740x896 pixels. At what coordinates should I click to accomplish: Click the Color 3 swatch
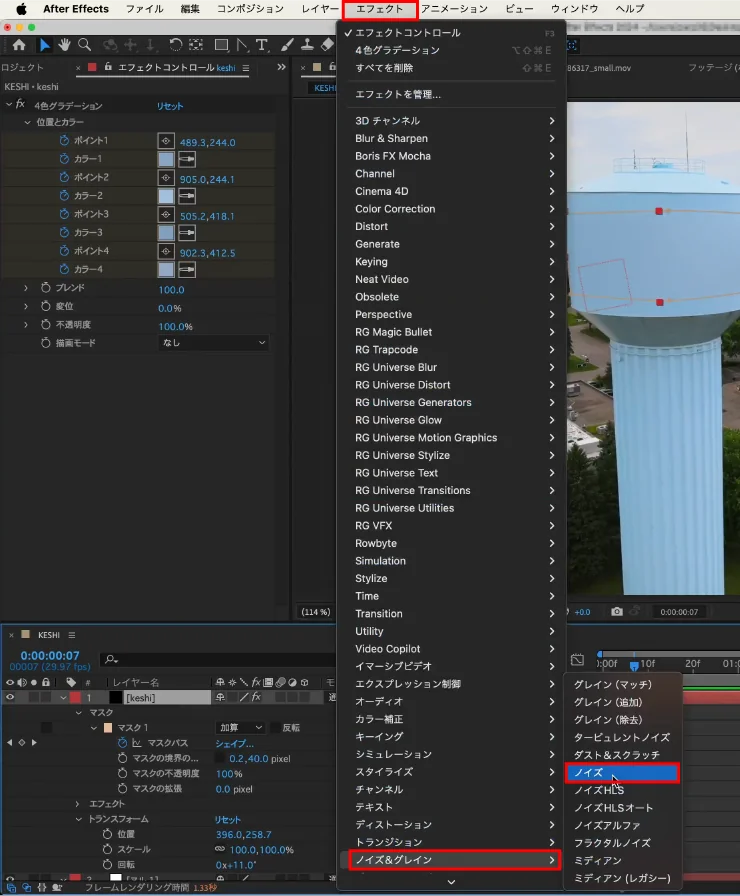[x=166, y=233]
